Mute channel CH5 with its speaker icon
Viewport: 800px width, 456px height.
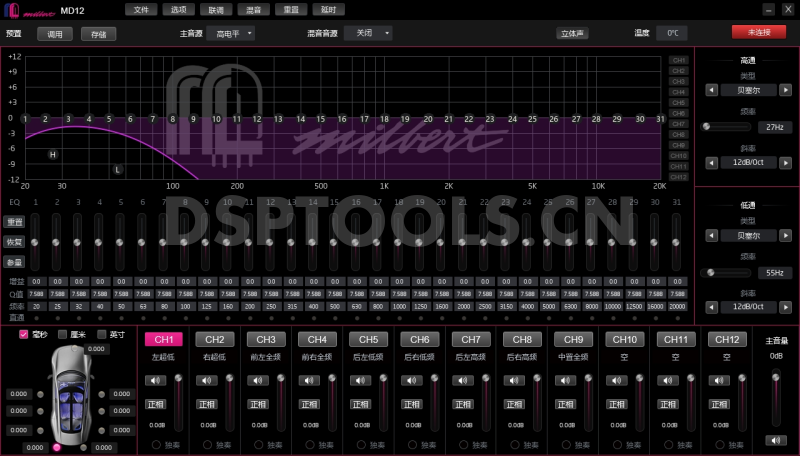click(x=359, y=380)
